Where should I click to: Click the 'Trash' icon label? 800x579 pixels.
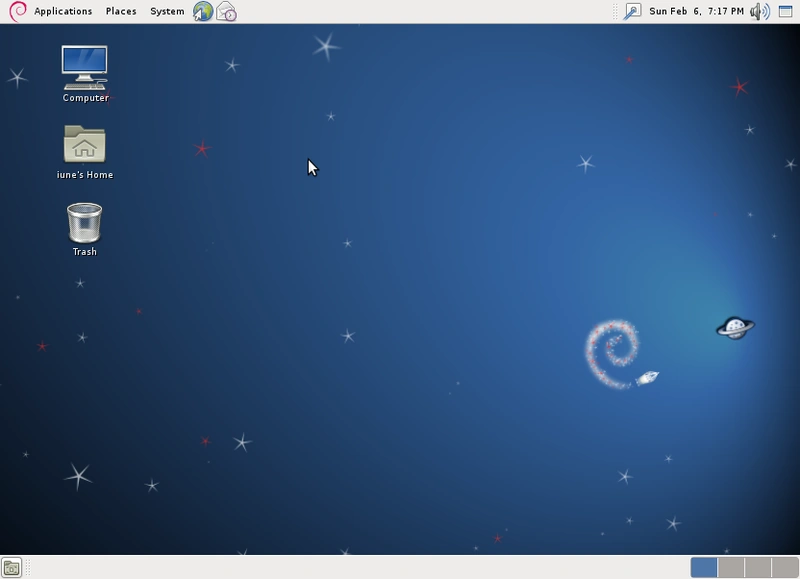click(x=85, y=251)
